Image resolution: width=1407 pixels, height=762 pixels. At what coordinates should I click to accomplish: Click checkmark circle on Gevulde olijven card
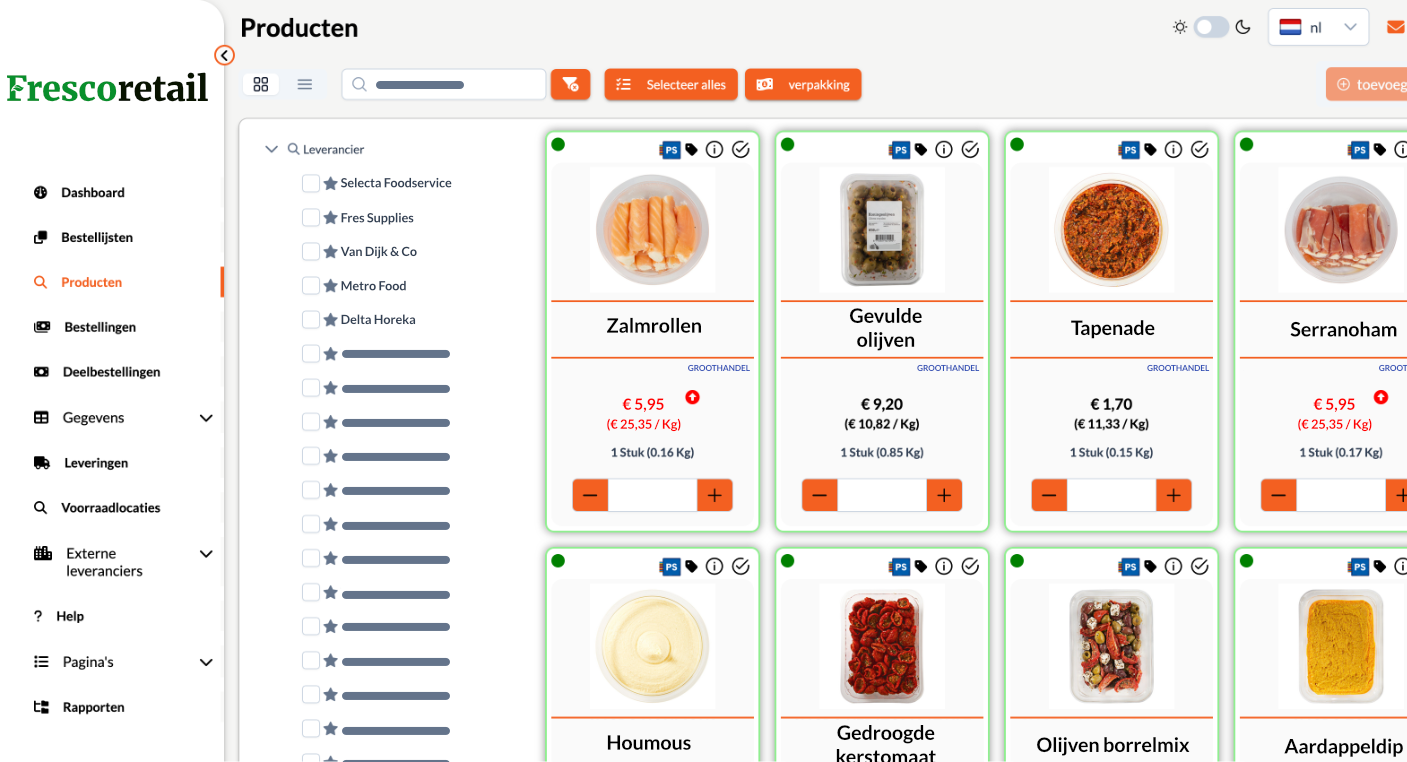[970, 150]
